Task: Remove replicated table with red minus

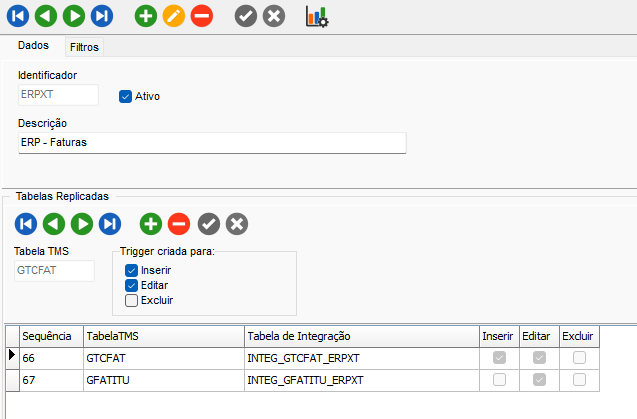Action: (x=179, y=223)
